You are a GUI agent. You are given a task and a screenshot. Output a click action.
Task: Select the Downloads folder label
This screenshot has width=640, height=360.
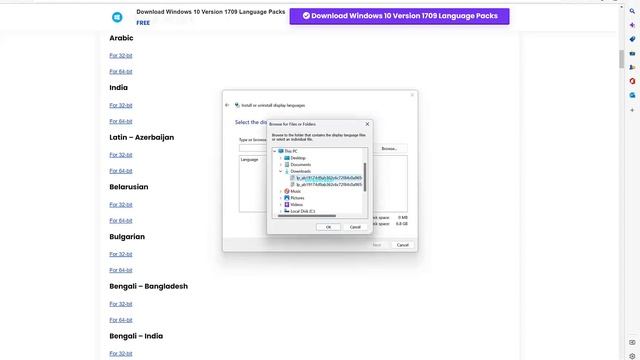301,171
